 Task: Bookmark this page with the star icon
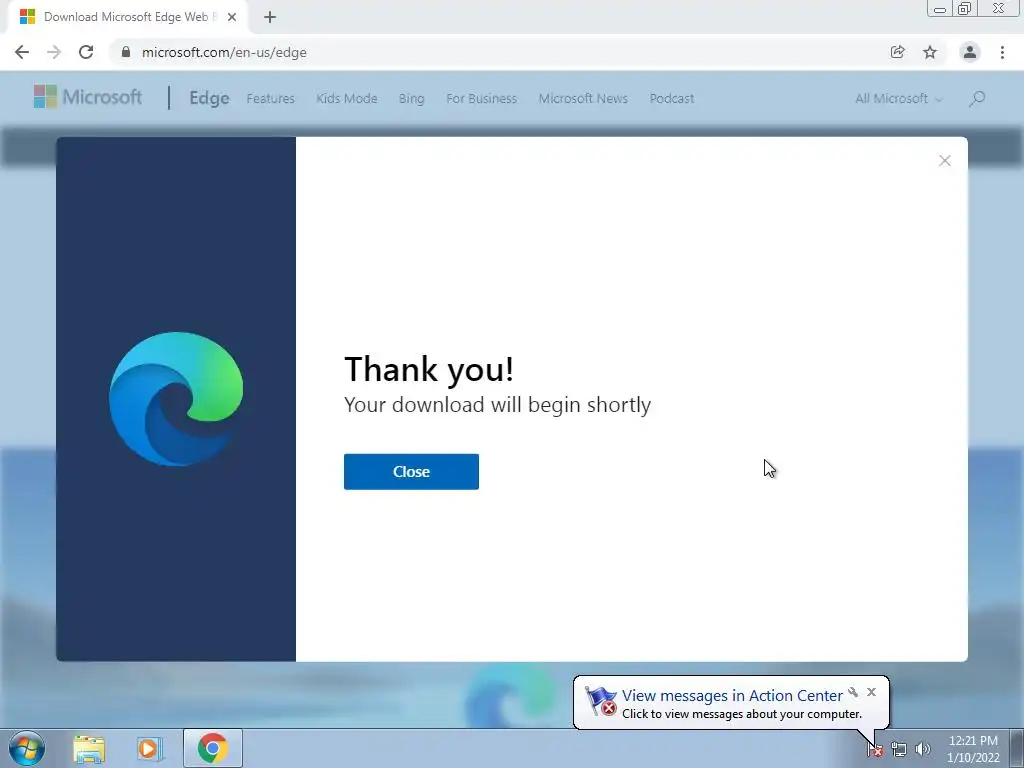point(930,52)
